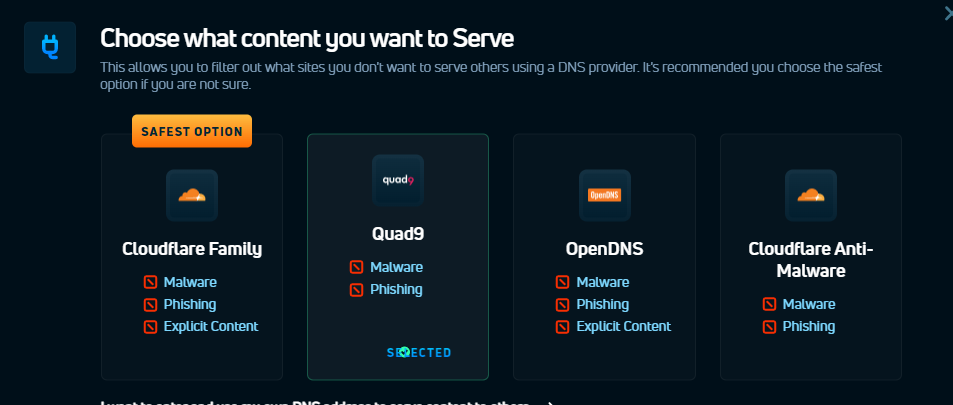Screen dimensions: 953x405
Task: Choose the Cloudflare Family card title
Action: coord(192,249)
